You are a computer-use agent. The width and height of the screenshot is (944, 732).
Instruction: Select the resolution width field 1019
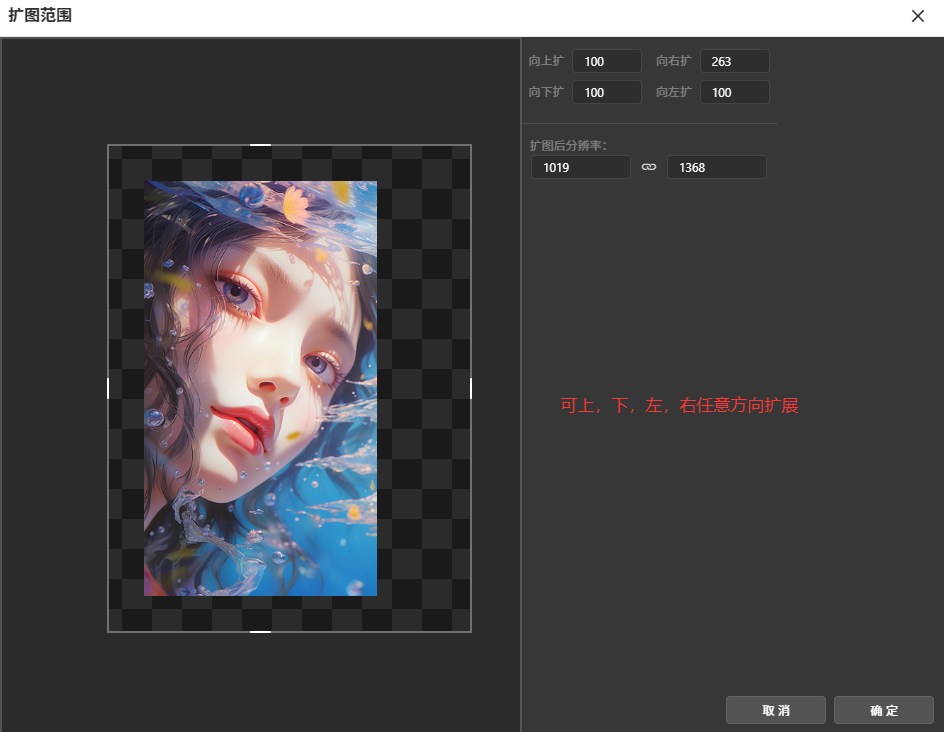coord(580,167)
